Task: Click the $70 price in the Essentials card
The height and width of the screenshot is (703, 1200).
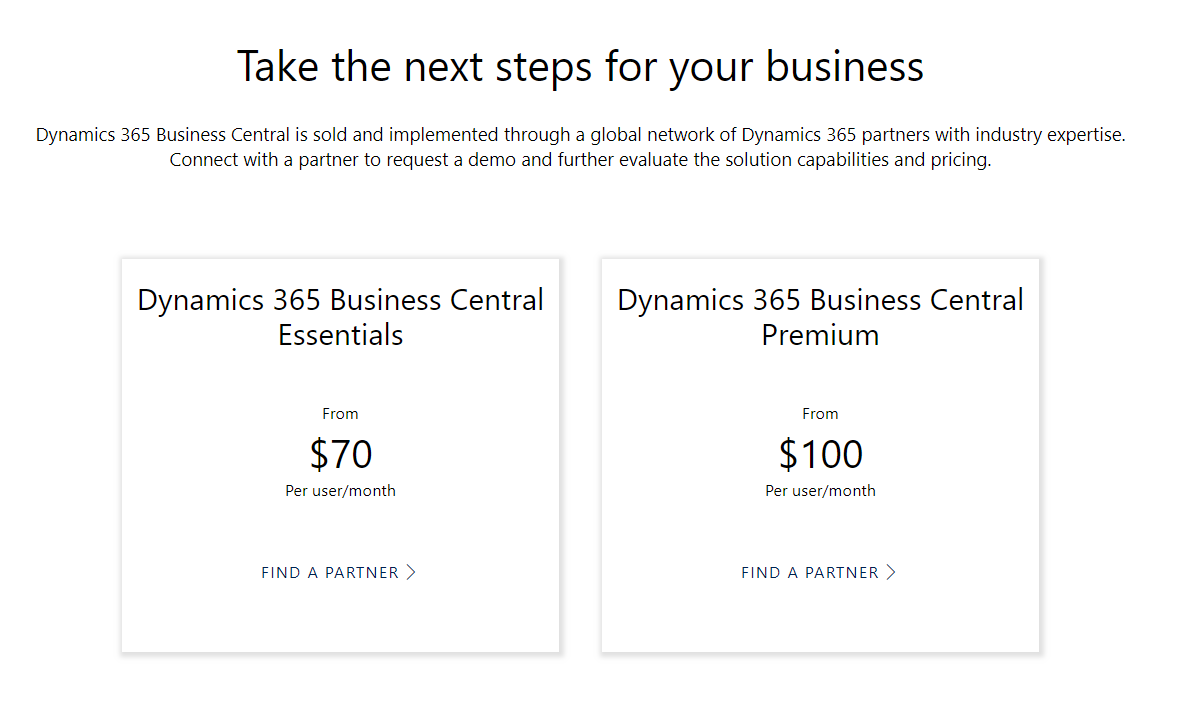Action: (x=341, y=454)
